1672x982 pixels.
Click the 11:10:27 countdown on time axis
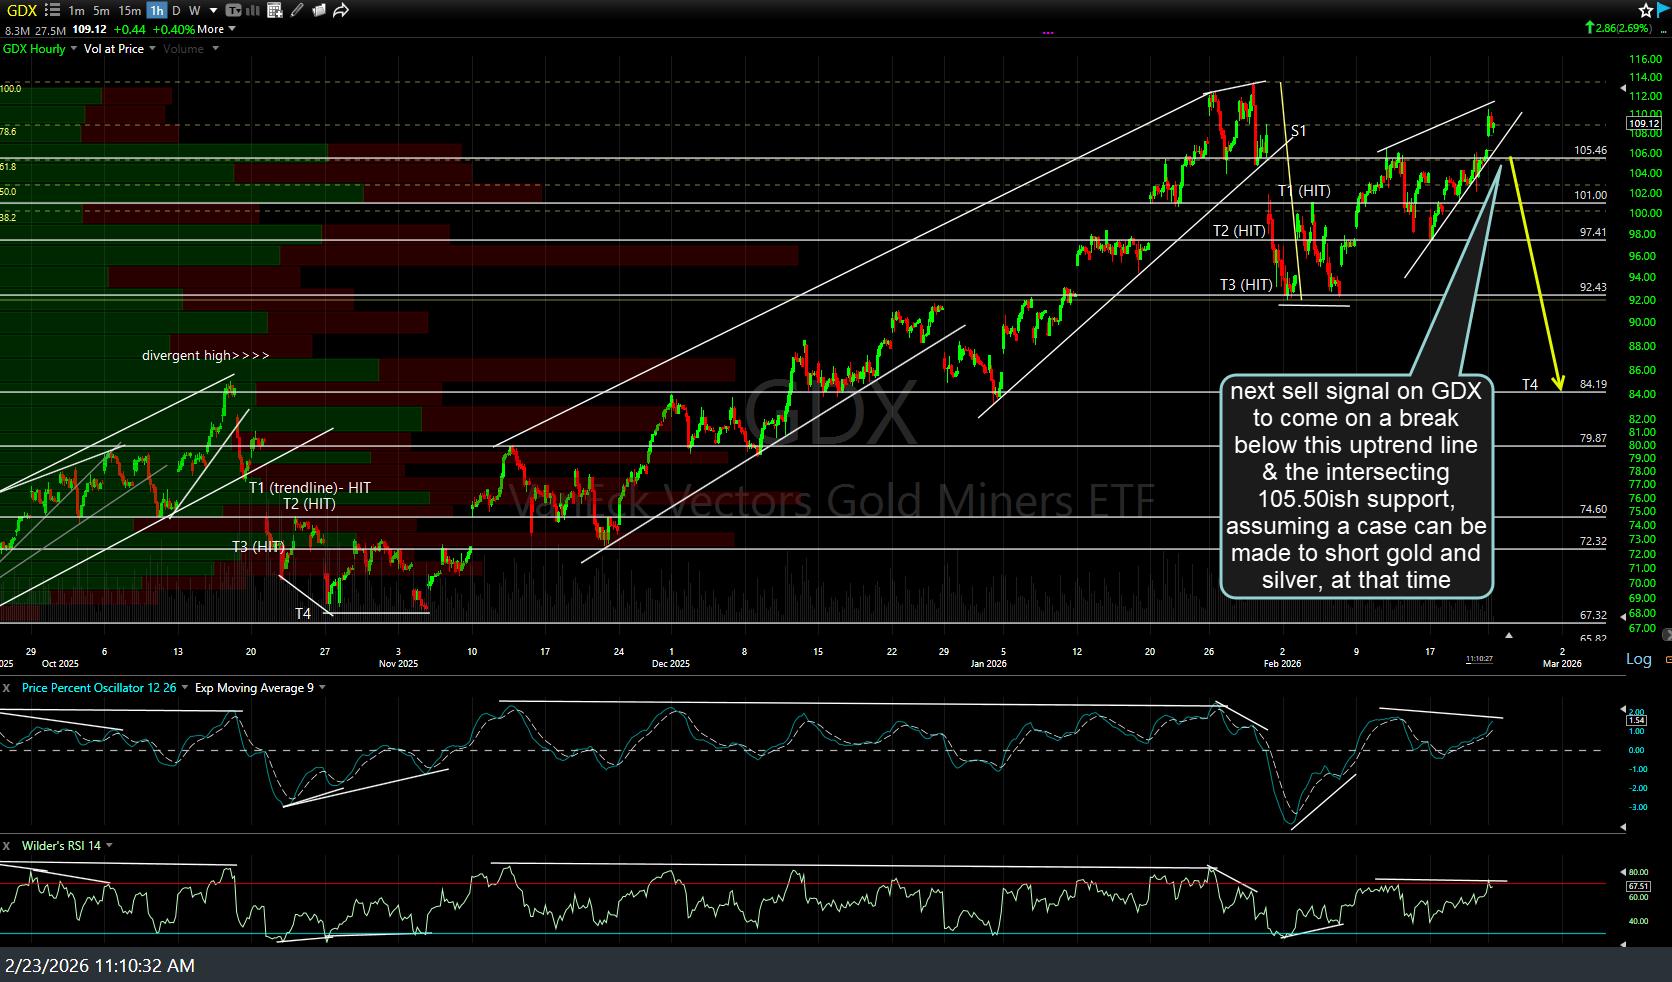[1480, 659]
